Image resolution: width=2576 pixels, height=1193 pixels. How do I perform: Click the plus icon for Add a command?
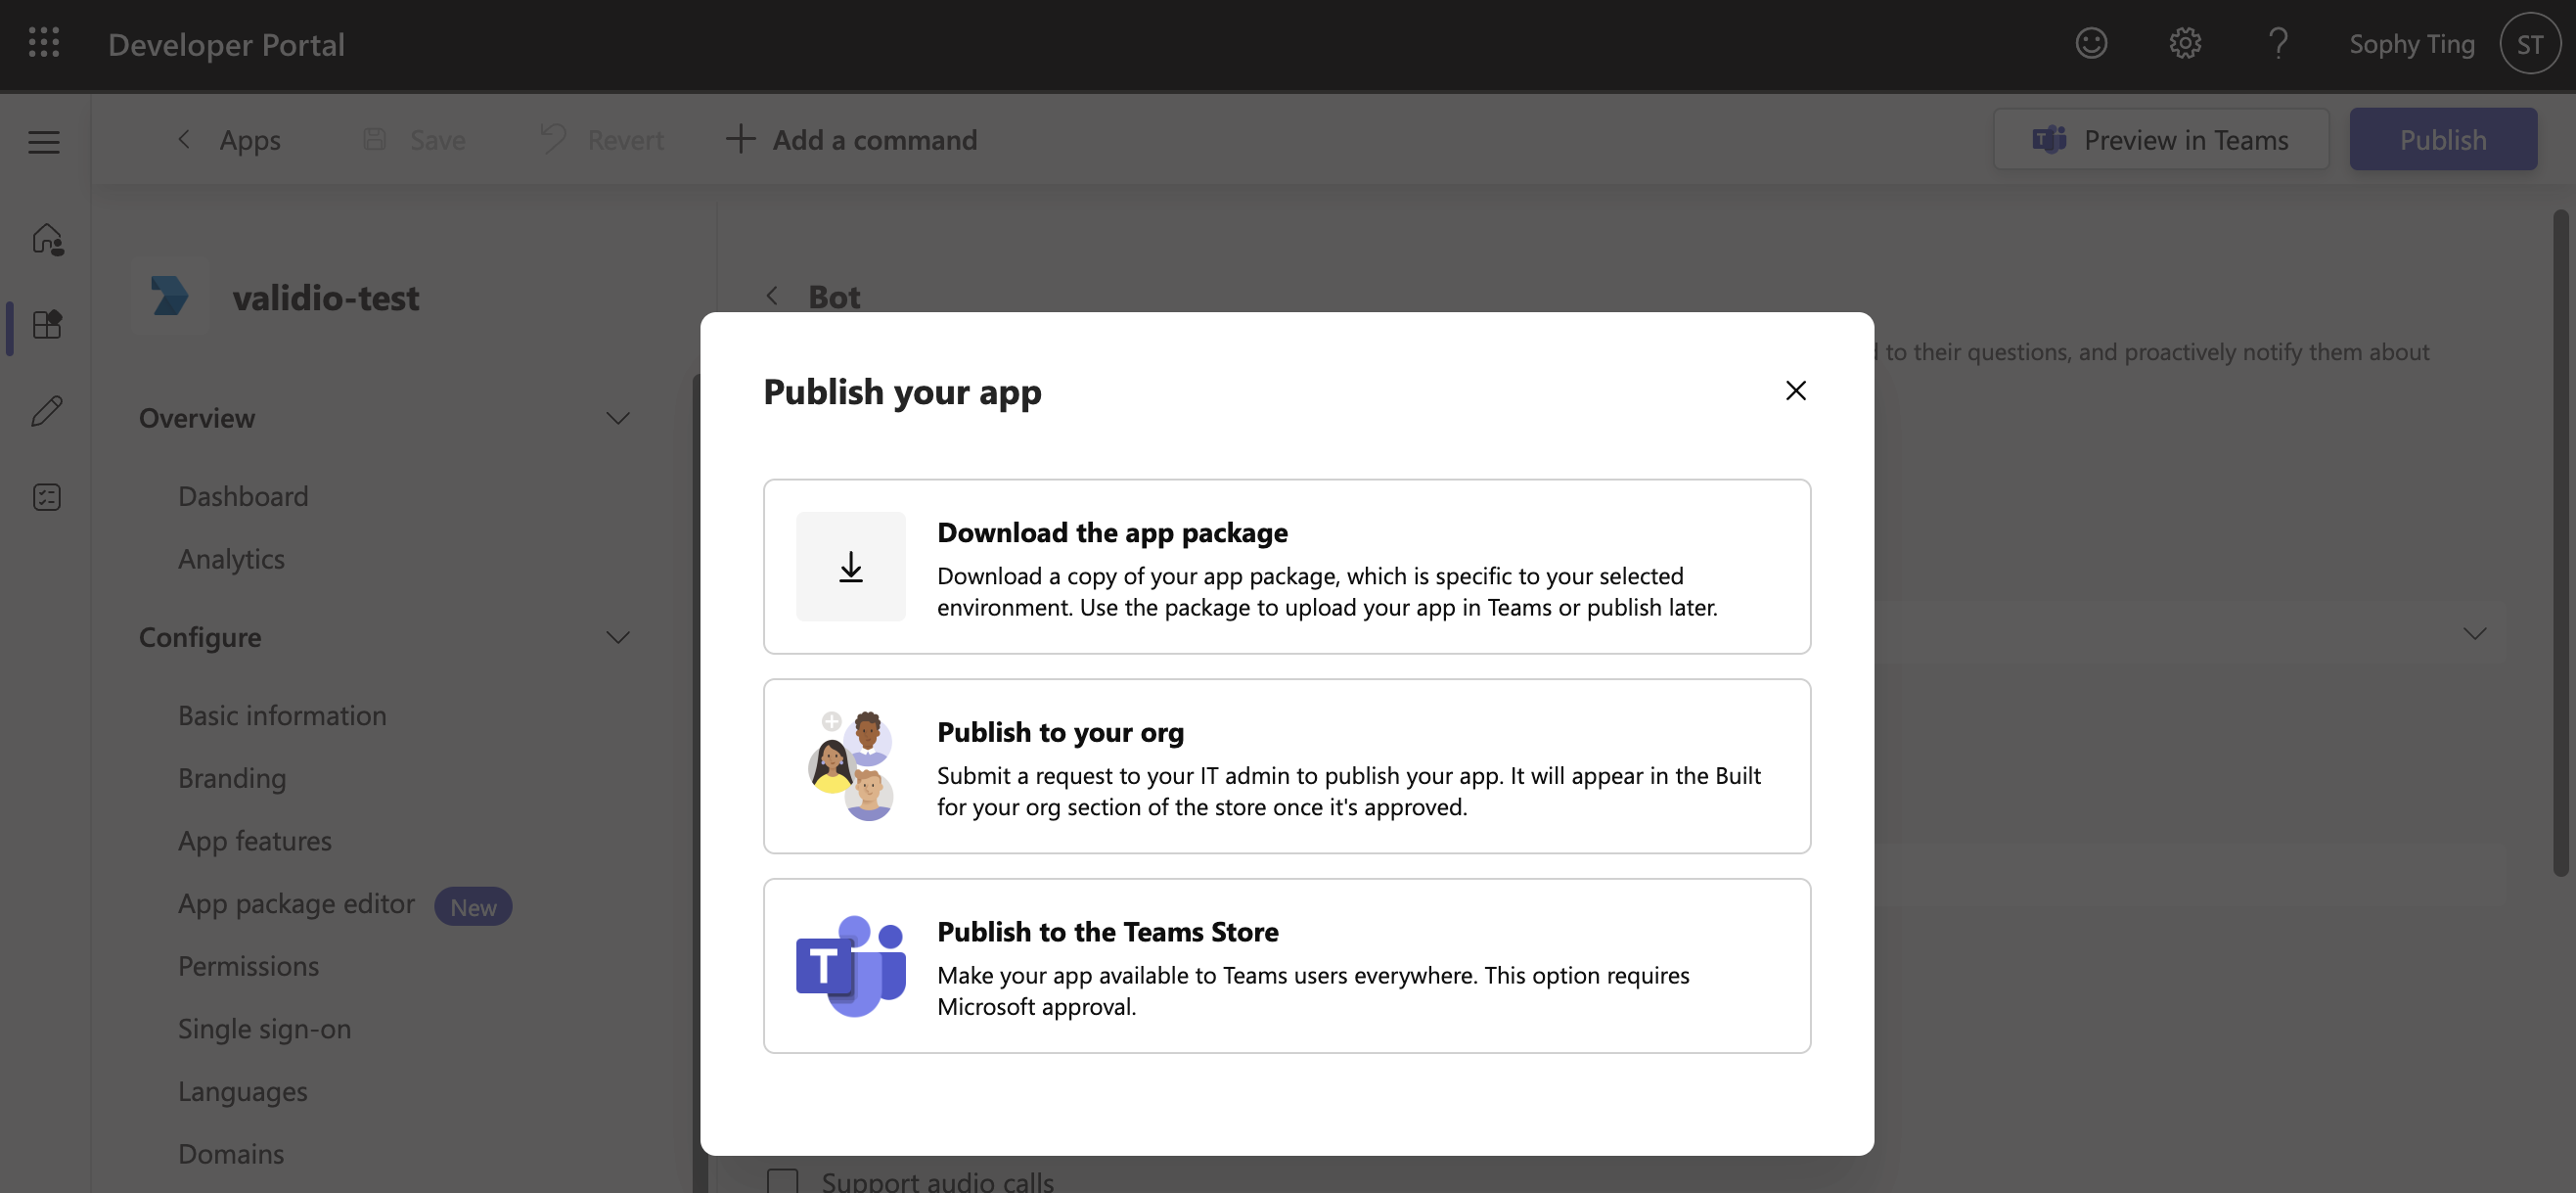740,139
